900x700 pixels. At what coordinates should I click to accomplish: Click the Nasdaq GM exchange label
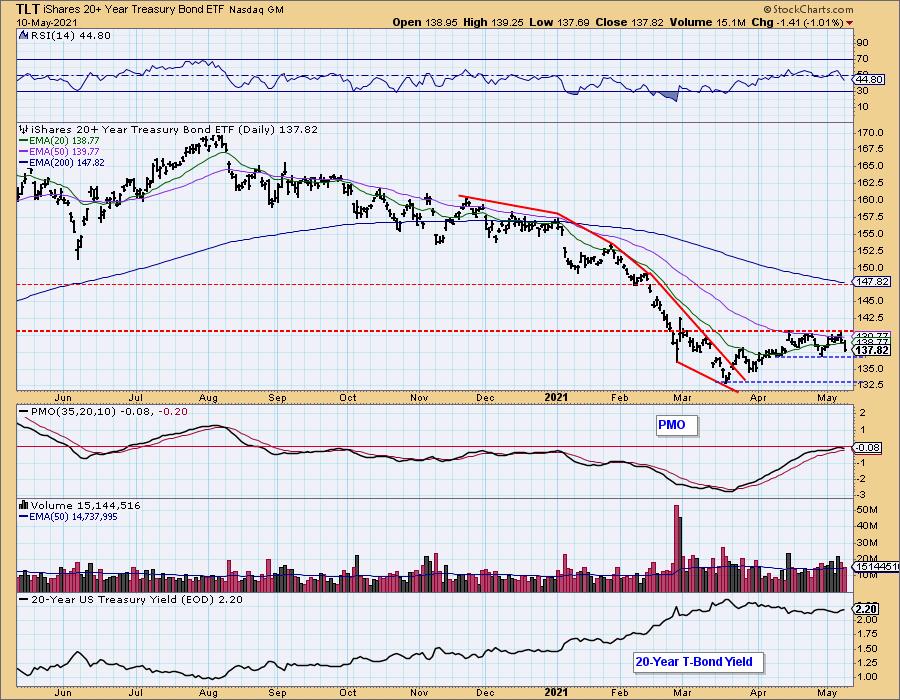[256, 10]
